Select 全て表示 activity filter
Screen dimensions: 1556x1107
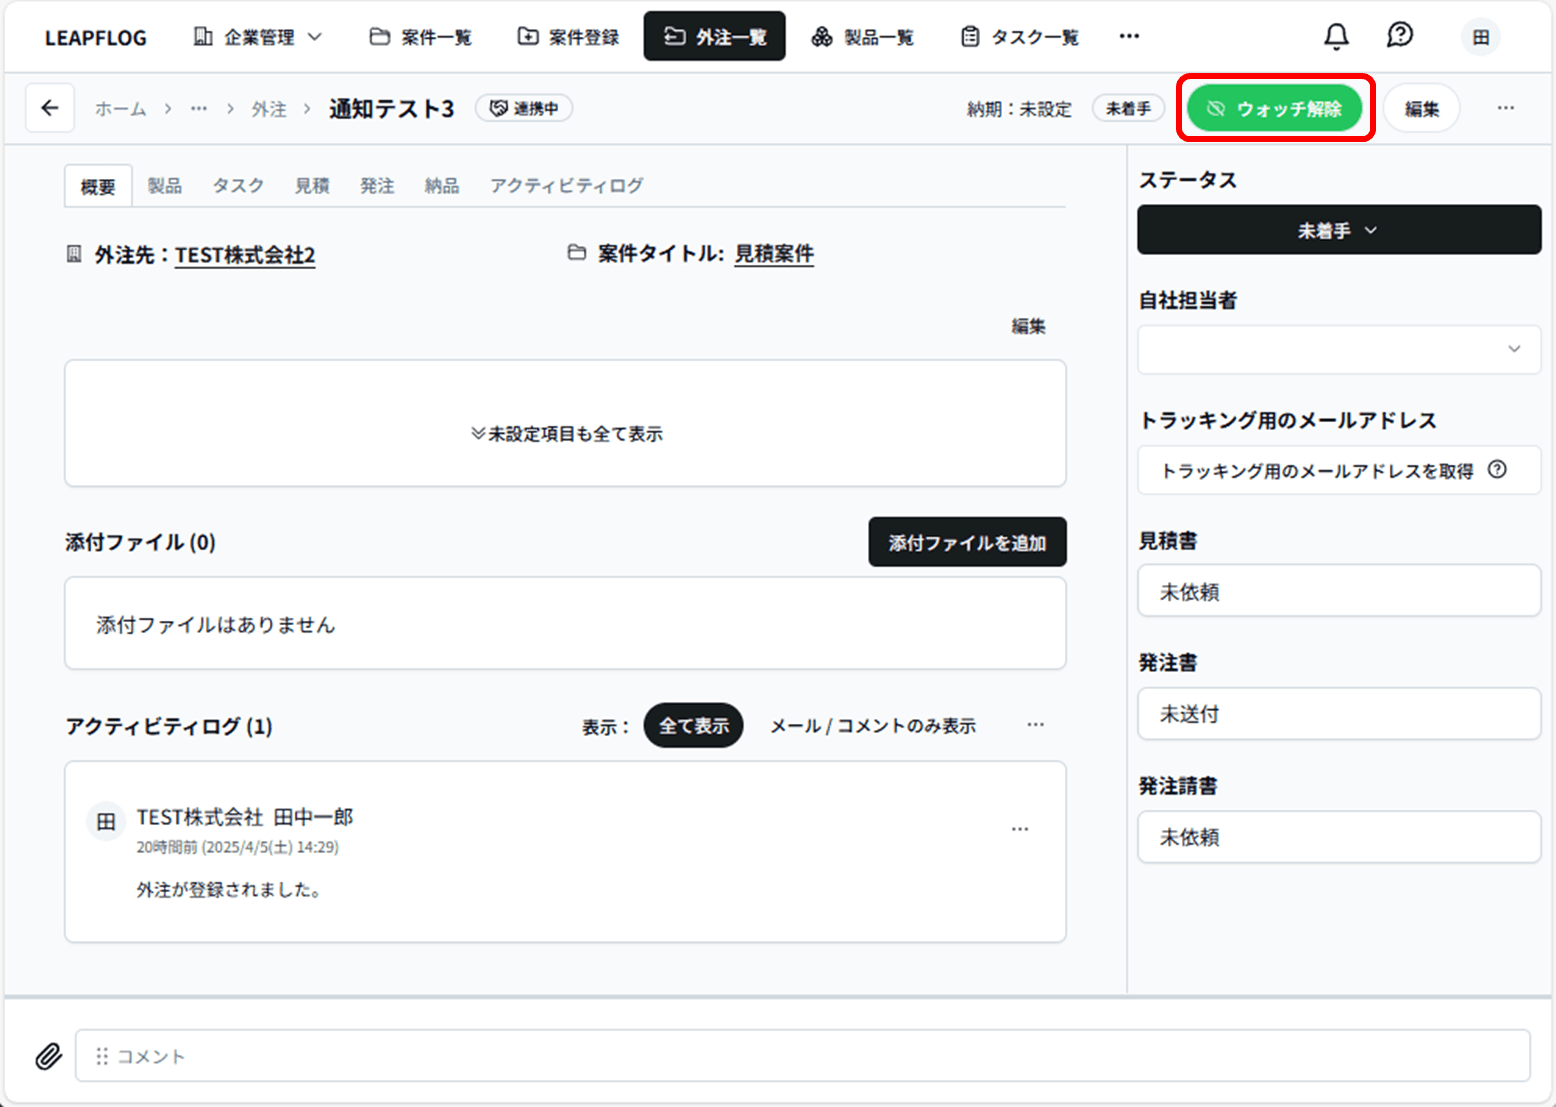pos(693,726)
